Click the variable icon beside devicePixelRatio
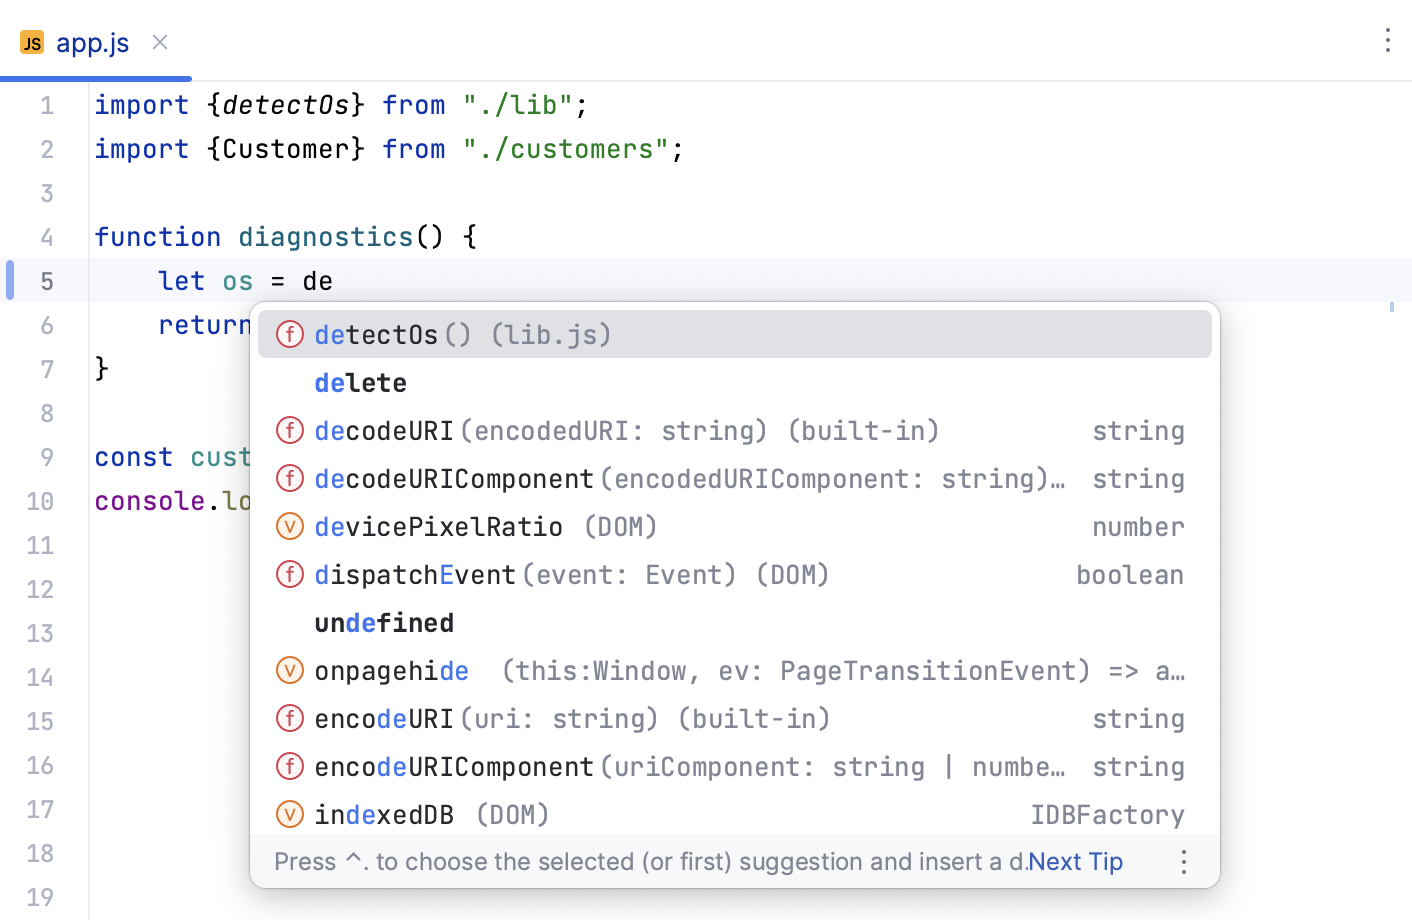 click(289, 526)
